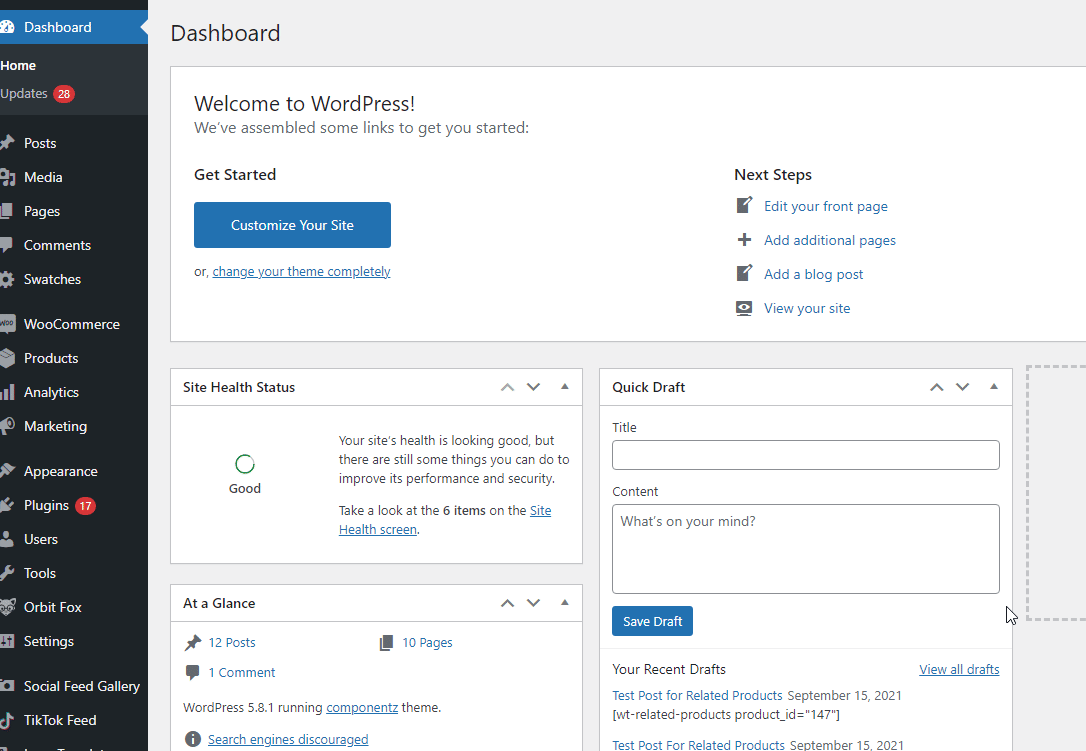
Task: Click the Marketing megaphone icon
Action: coord(7,425)
